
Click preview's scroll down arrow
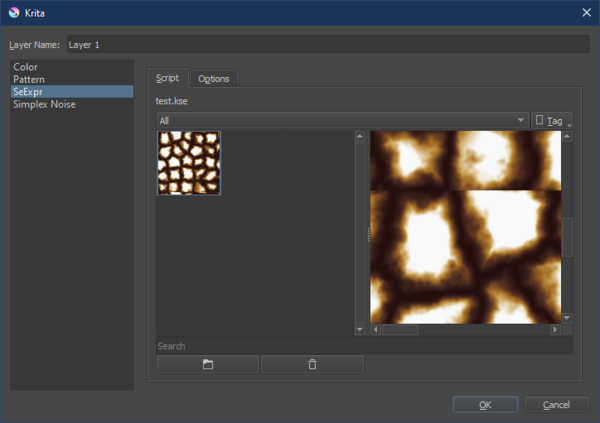click(x=567, y=318)
